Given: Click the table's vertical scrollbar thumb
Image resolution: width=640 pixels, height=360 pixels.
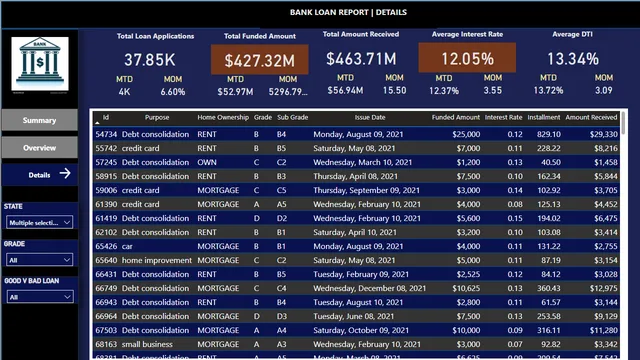Looking at the screenshot, I should (623, 123).
